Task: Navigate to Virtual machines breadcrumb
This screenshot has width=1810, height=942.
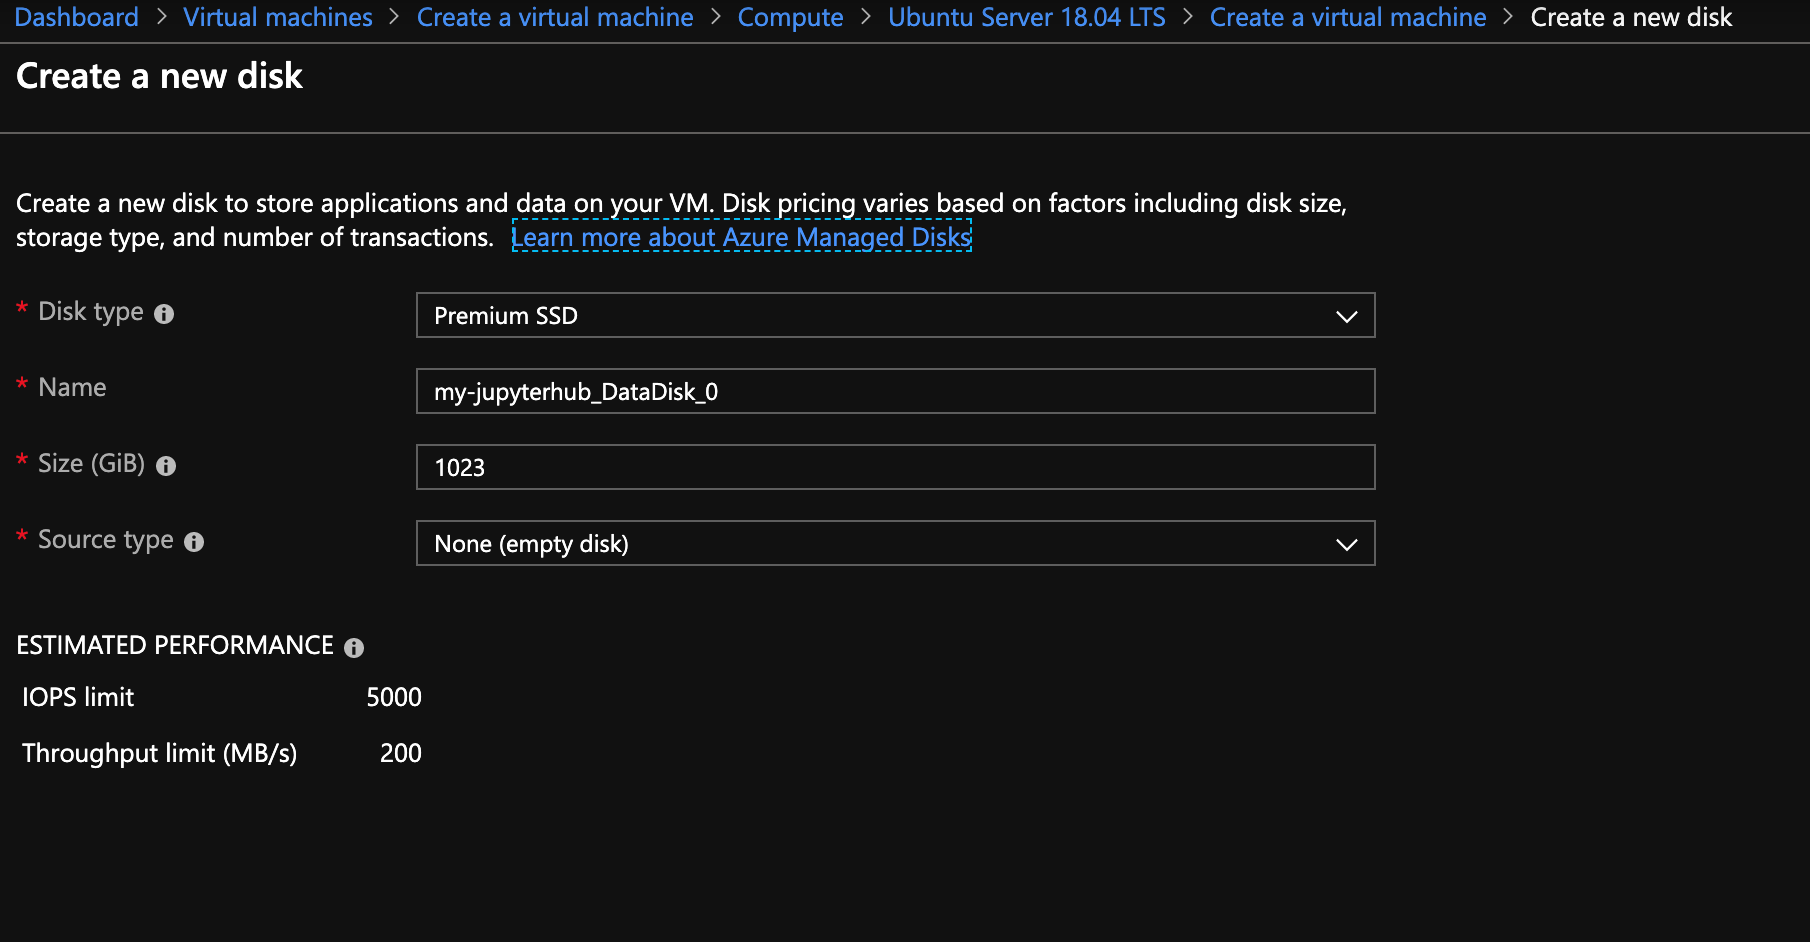Action: click(278, 17)
